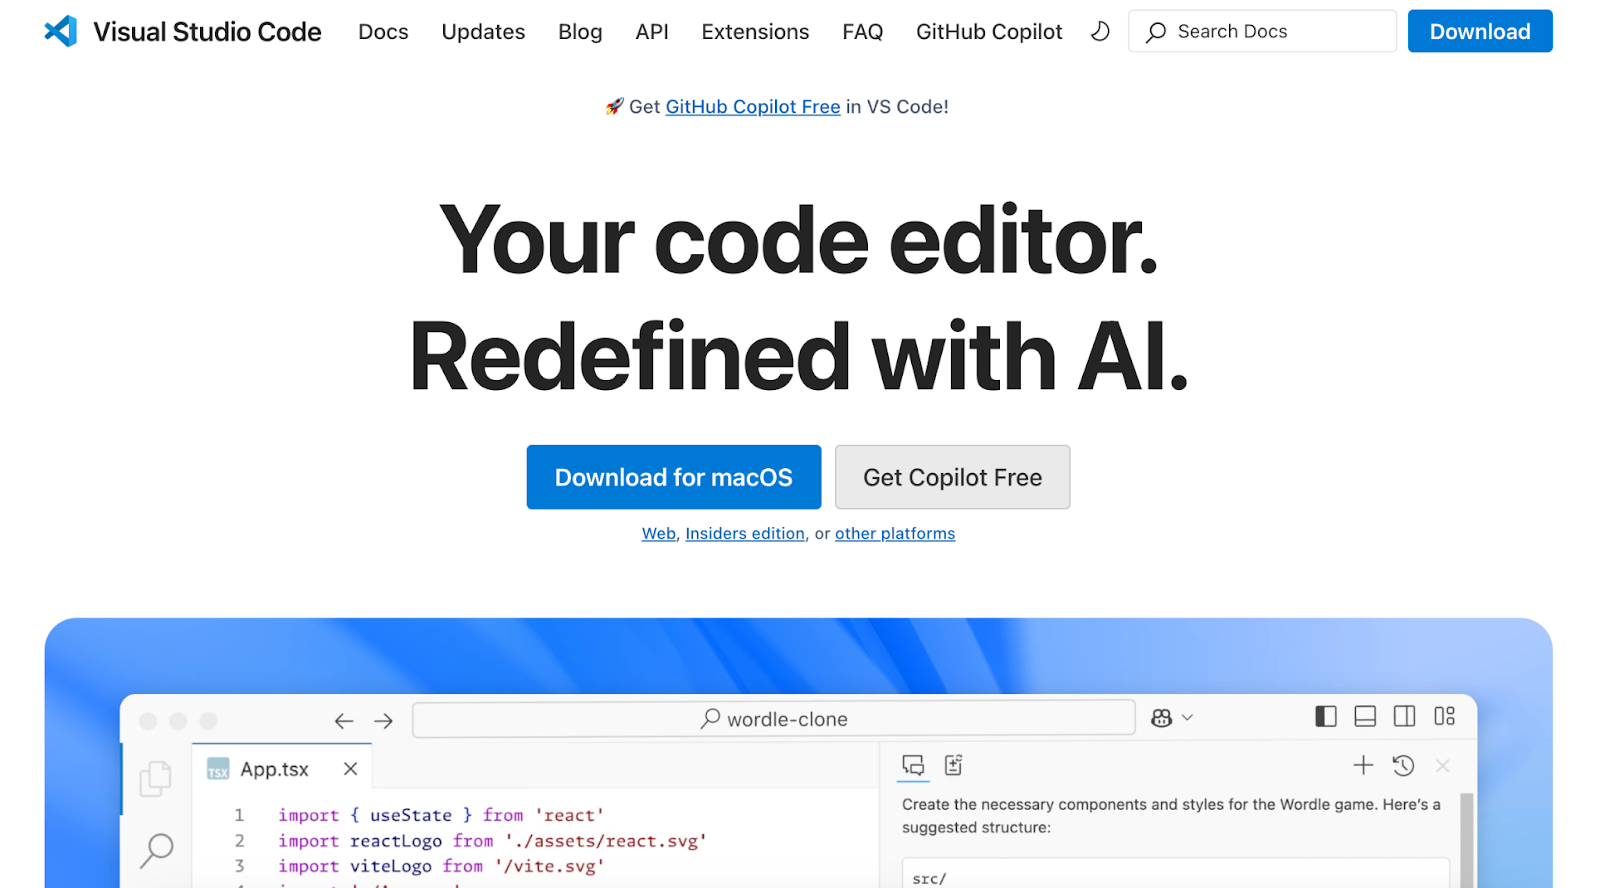Open the customize layout icon
1600x888 pixels.
coord(1444,716)
